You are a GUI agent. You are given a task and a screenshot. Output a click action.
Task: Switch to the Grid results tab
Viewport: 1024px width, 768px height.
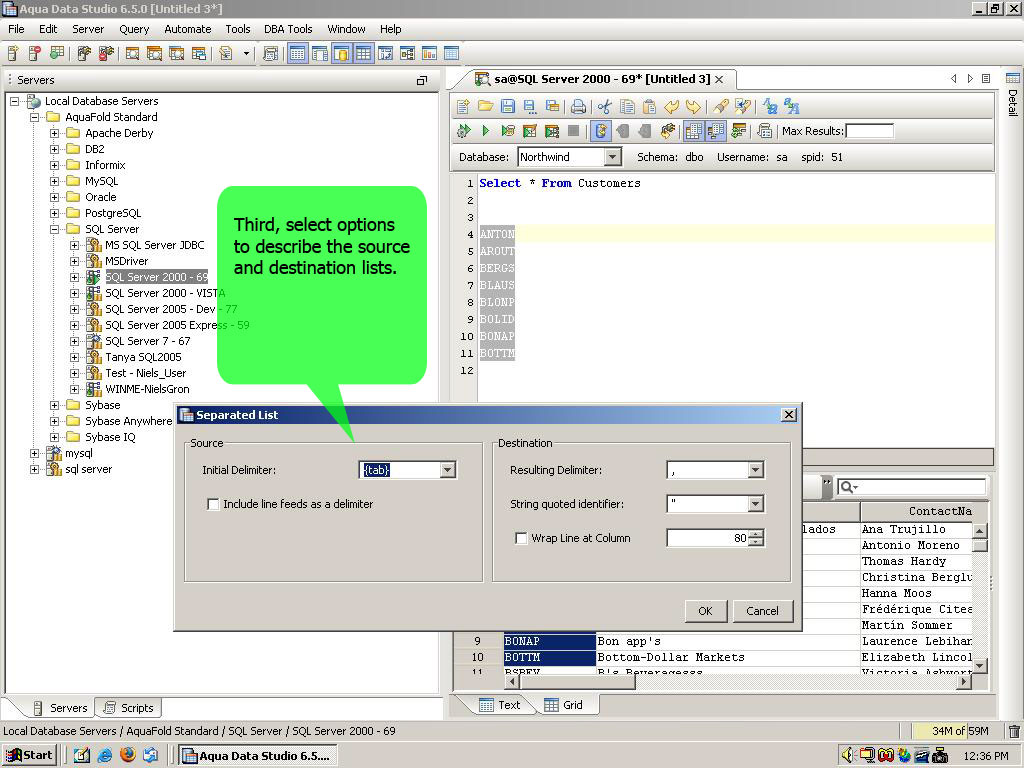pyautogui.click(x=563, y=705)
